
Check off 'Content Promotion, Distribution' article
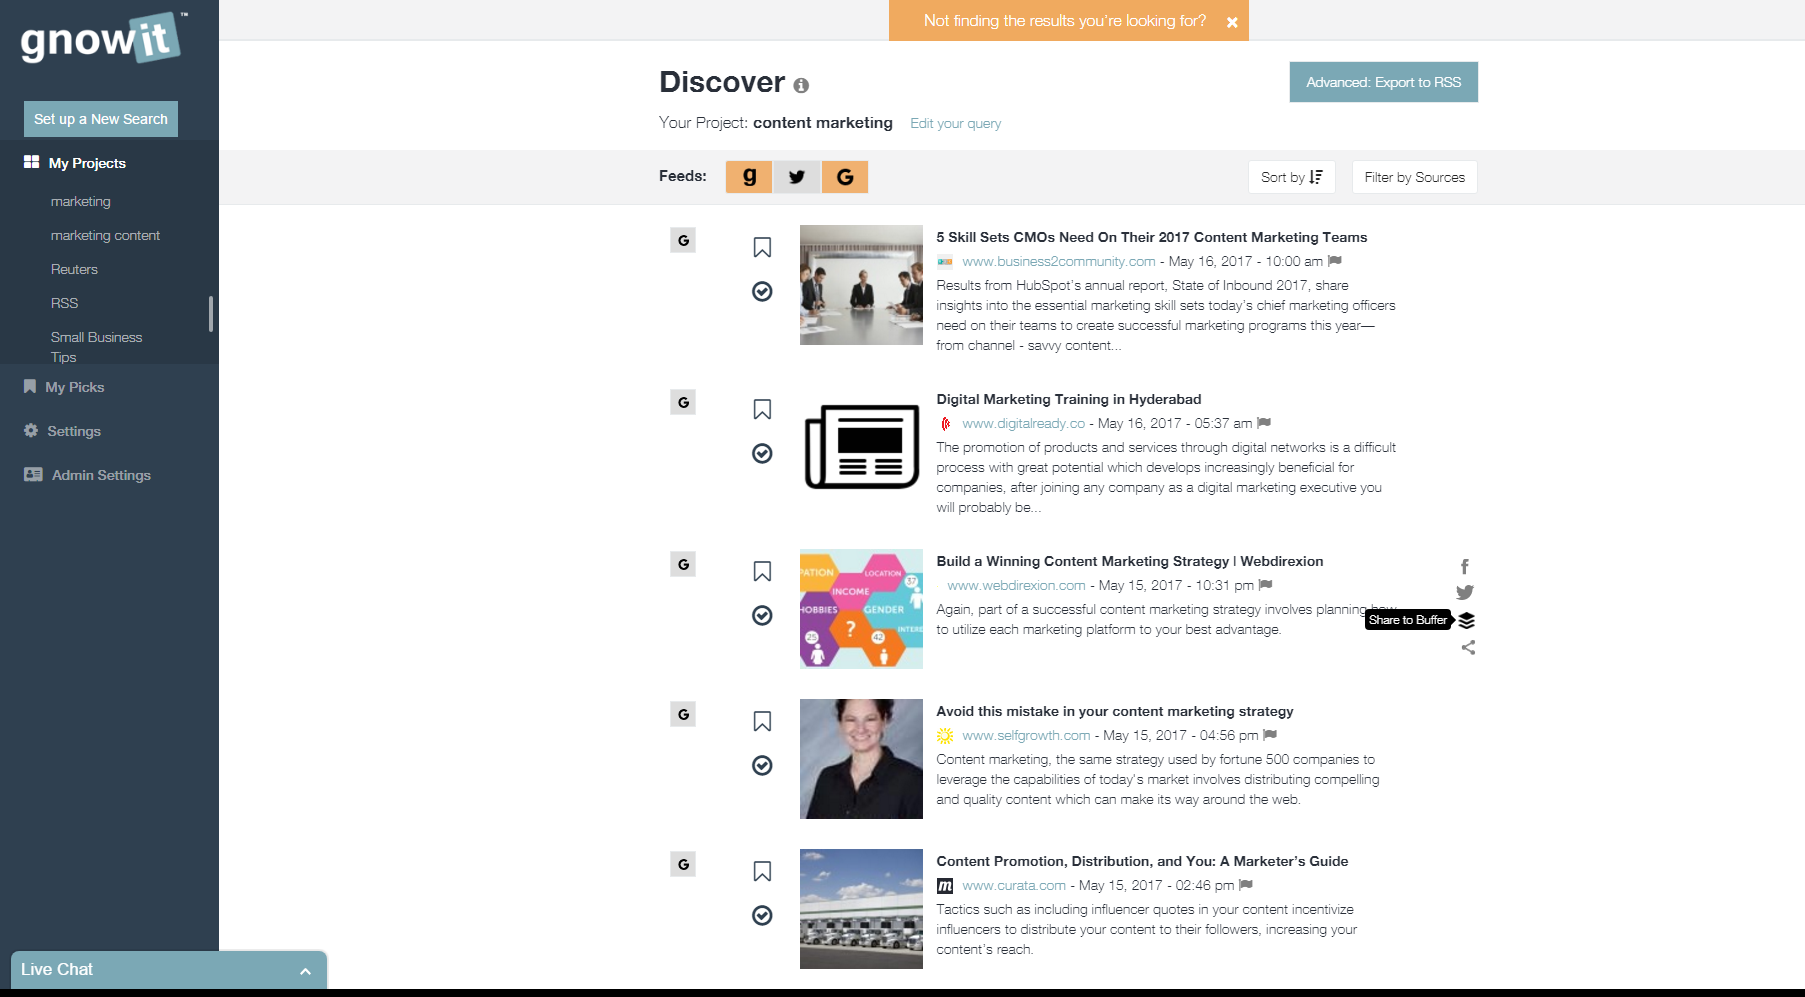[762, 915]
